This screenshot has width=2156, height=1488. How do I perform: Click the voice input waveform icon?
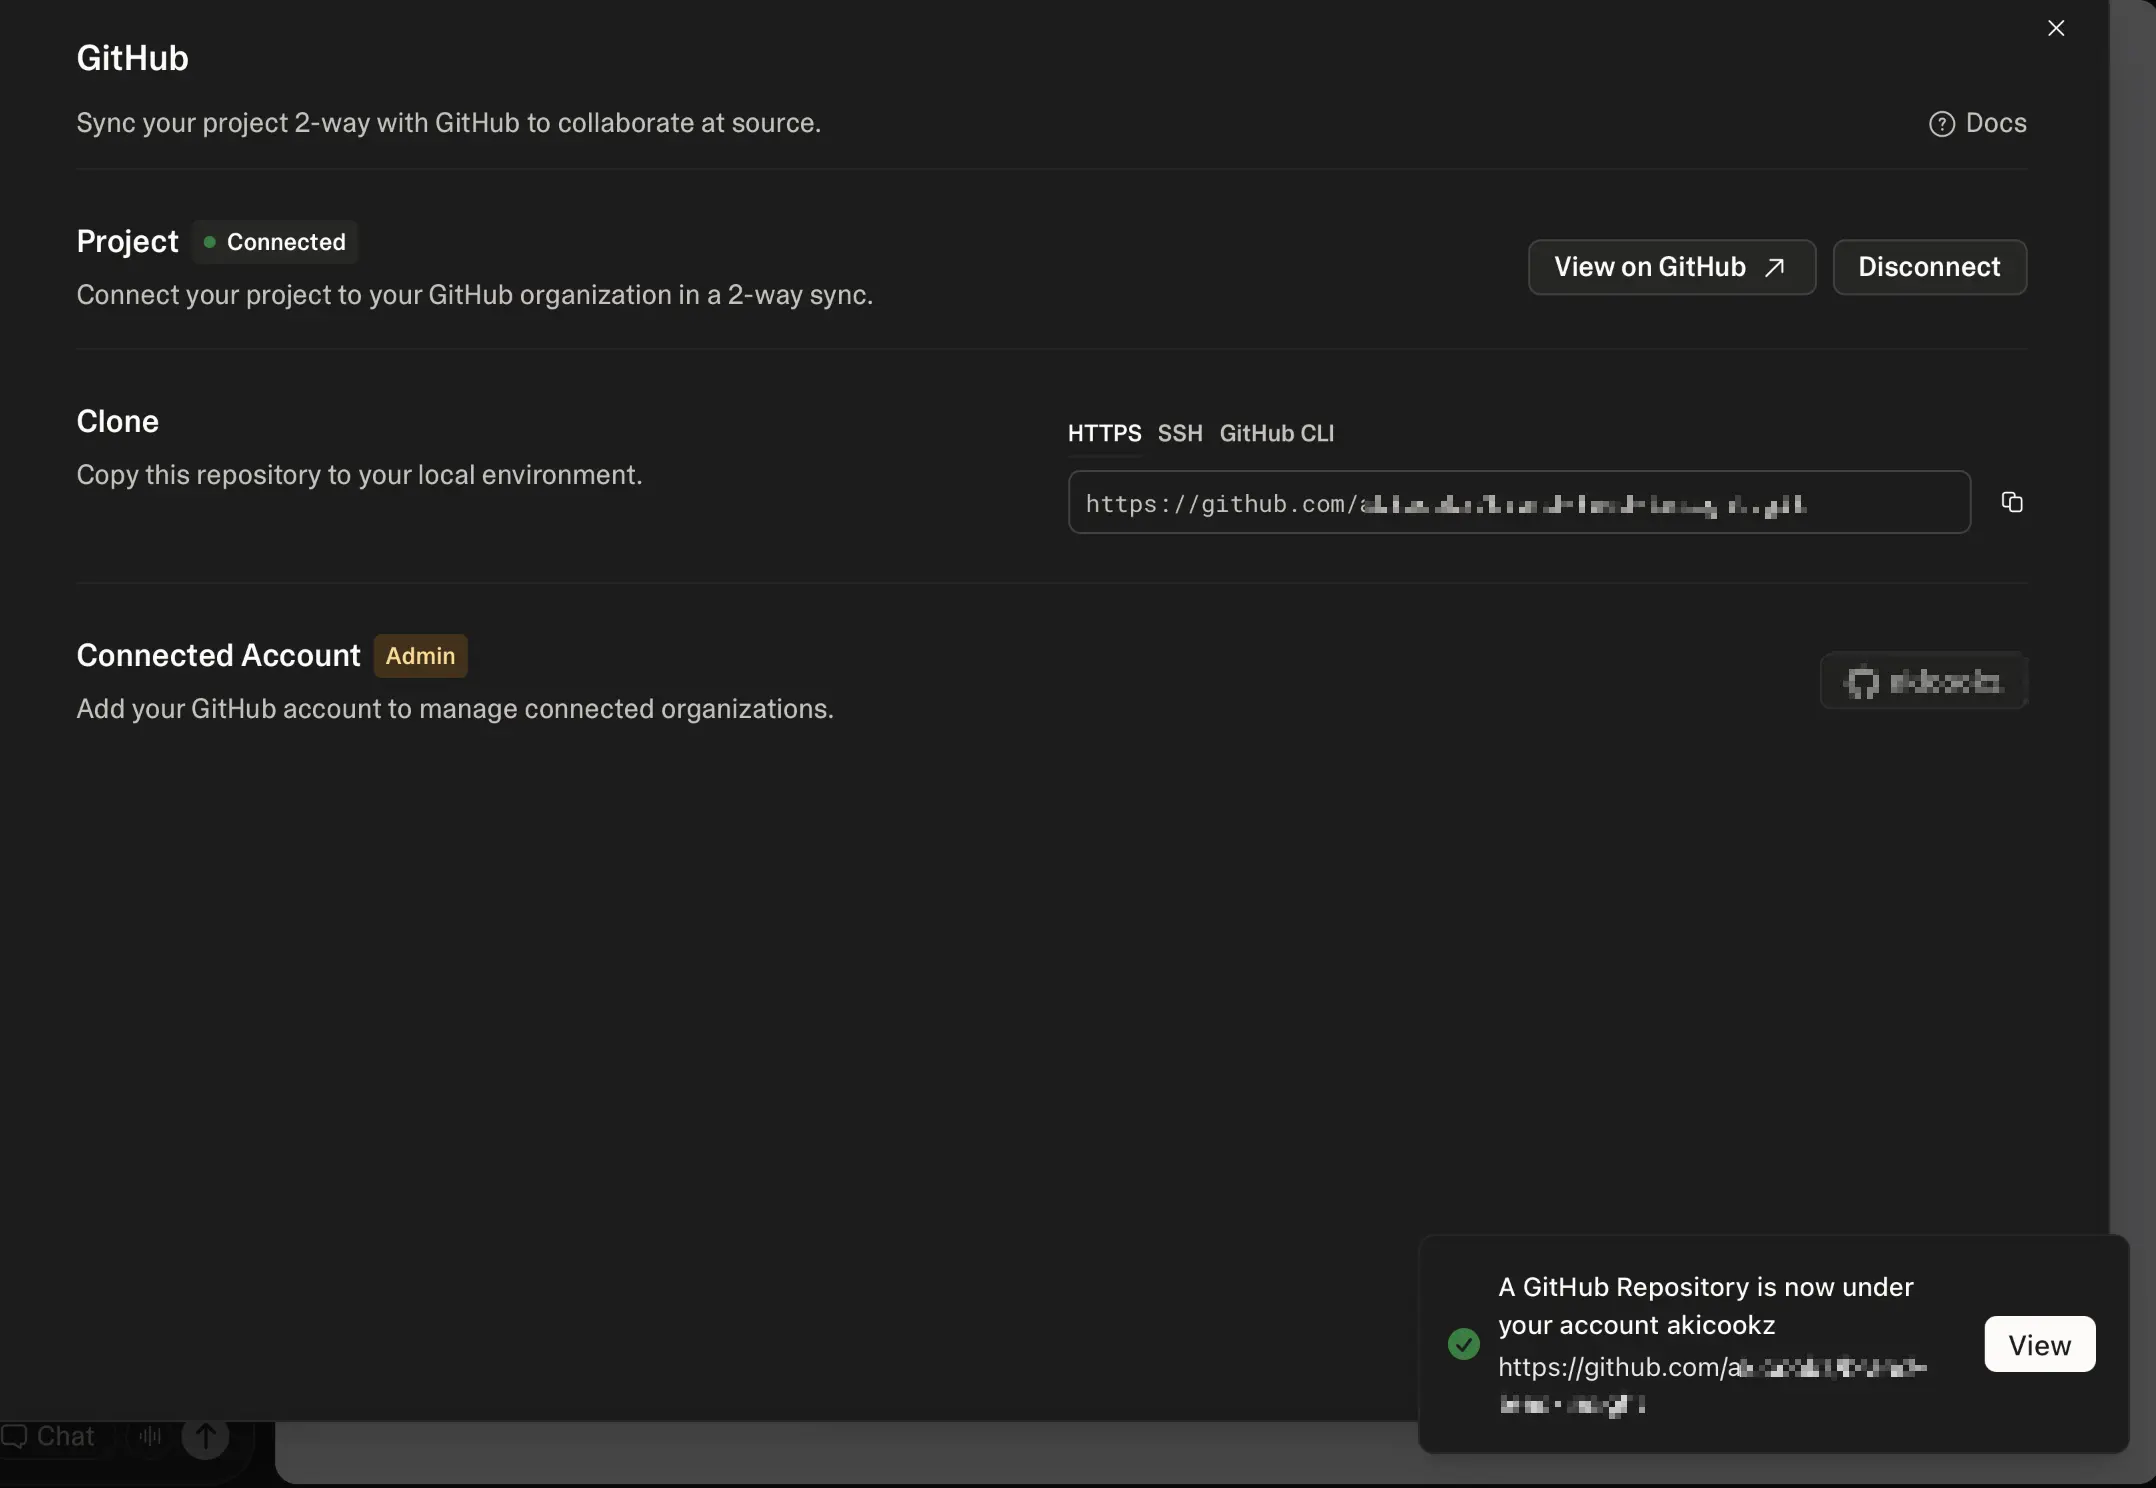tap(149, 1438)
